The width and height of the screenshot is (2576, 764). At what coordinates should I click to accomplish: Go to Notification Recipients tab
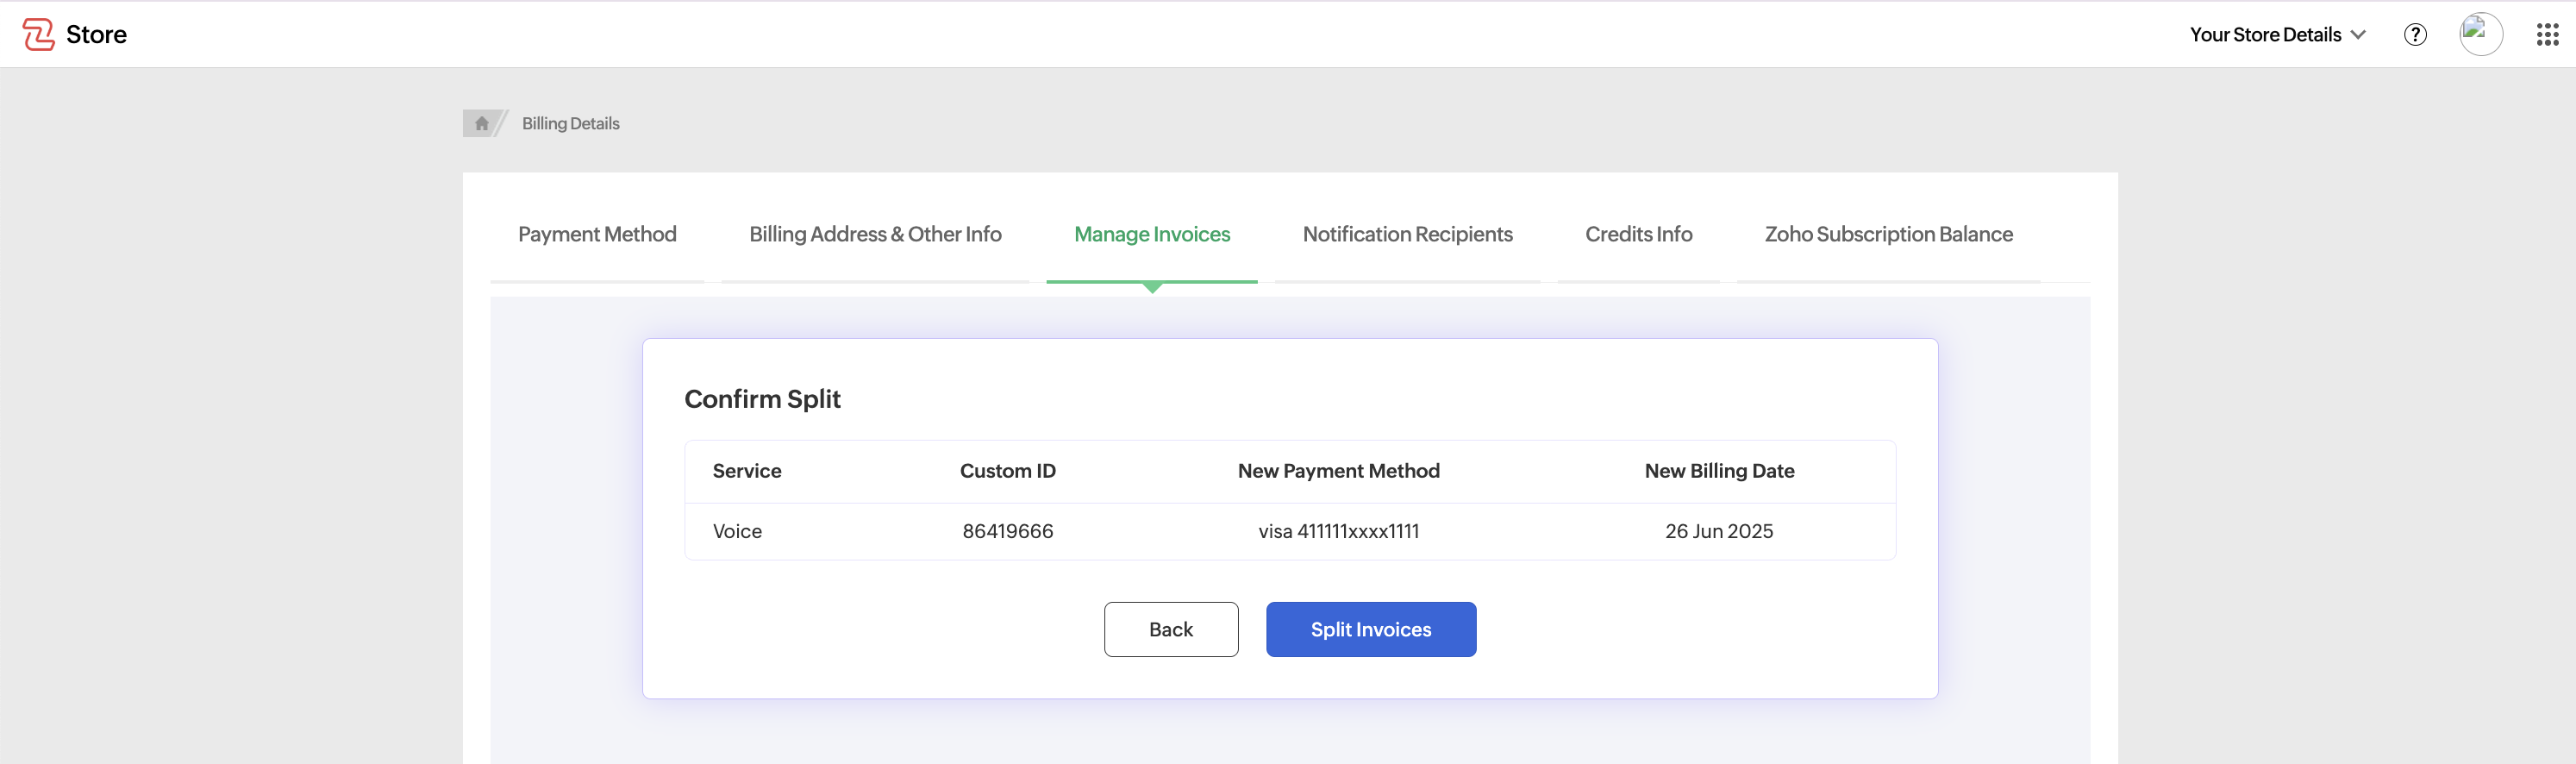(1407, 234)
